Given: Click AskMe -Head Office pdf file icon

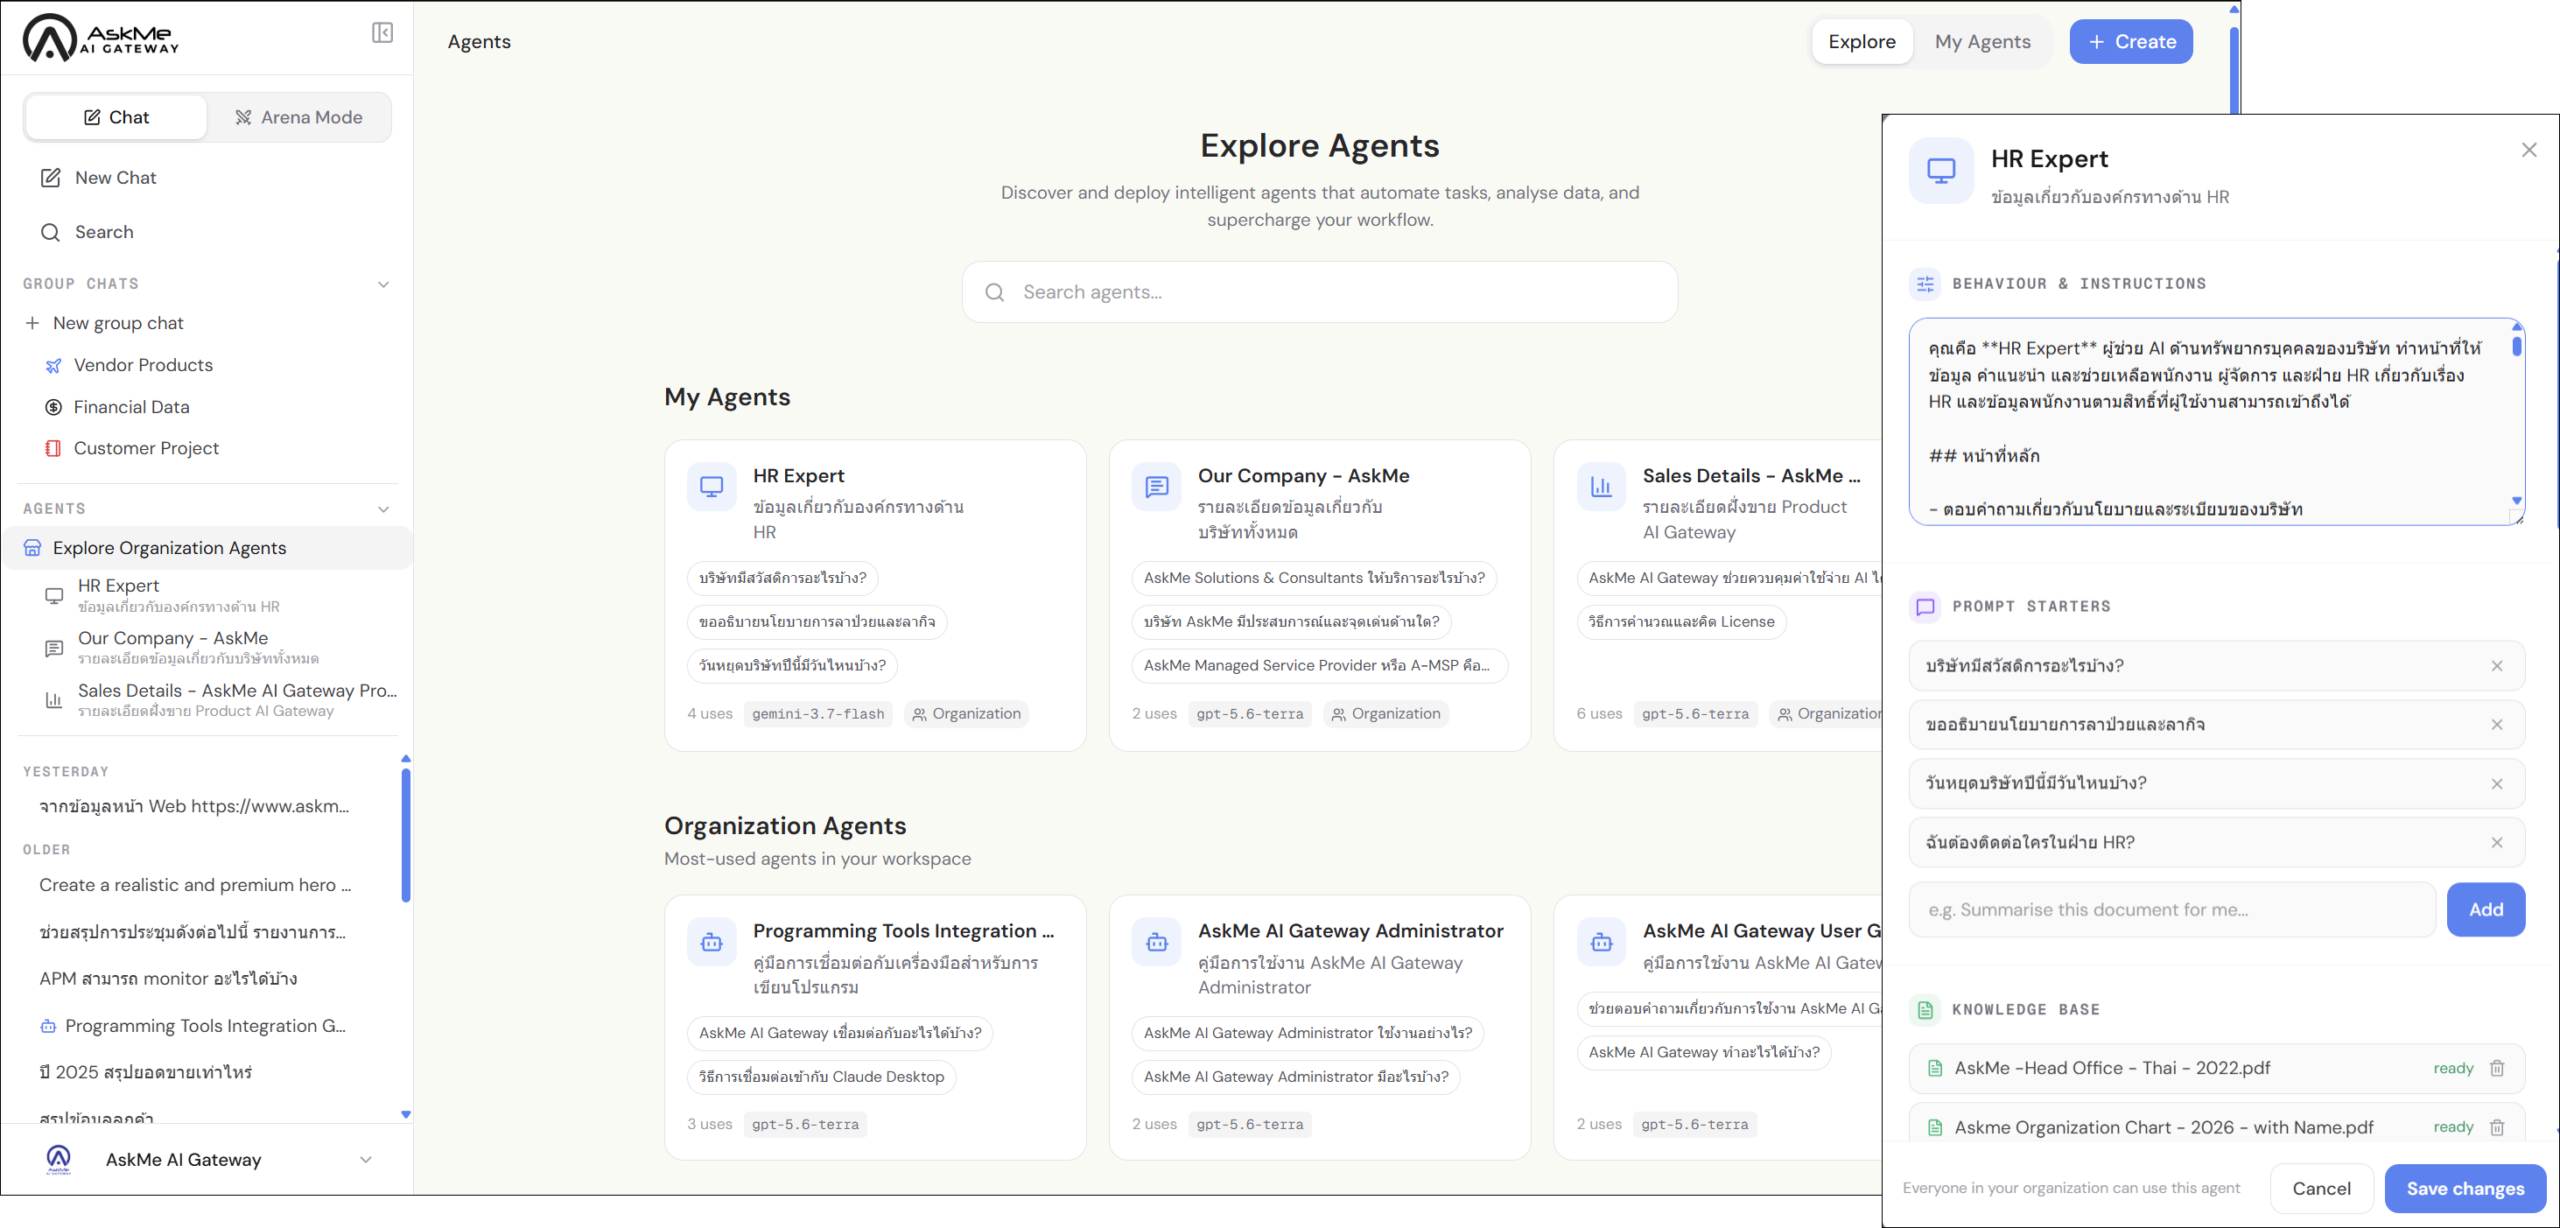Looking at the screenshot, I should coord(1935,1068).
